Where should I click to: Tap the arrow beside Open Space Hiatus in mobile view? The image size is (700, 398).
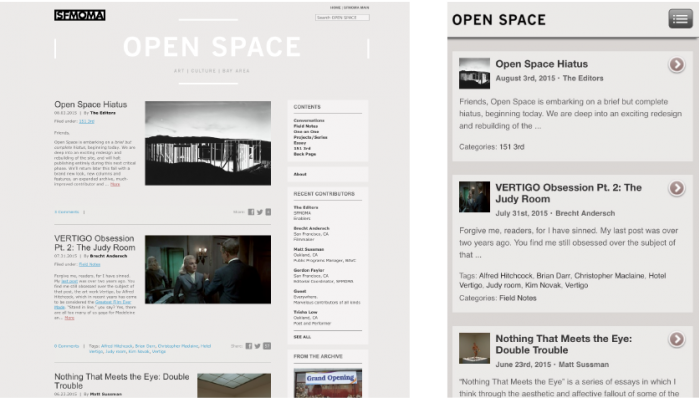pos(677,65)
